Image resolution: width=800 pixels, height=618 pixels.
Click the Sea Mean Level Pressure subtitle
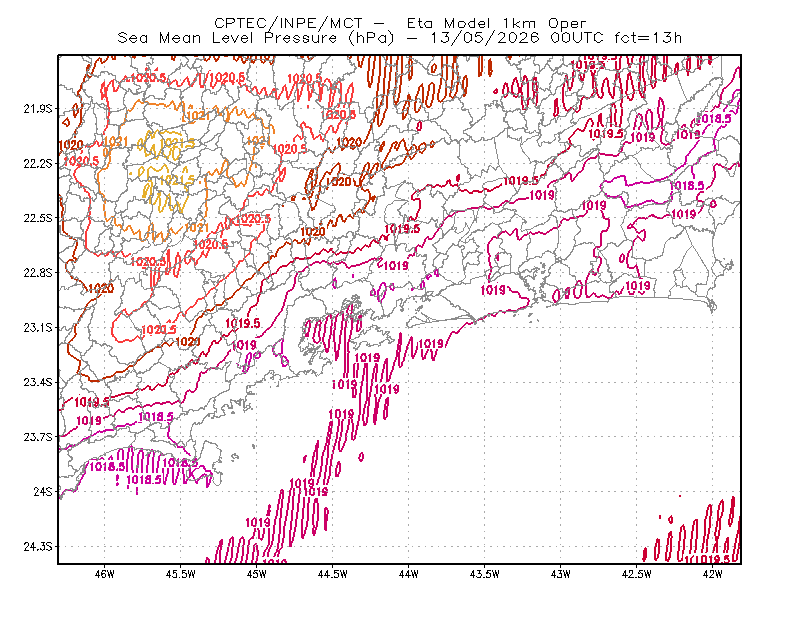(400, 38)
